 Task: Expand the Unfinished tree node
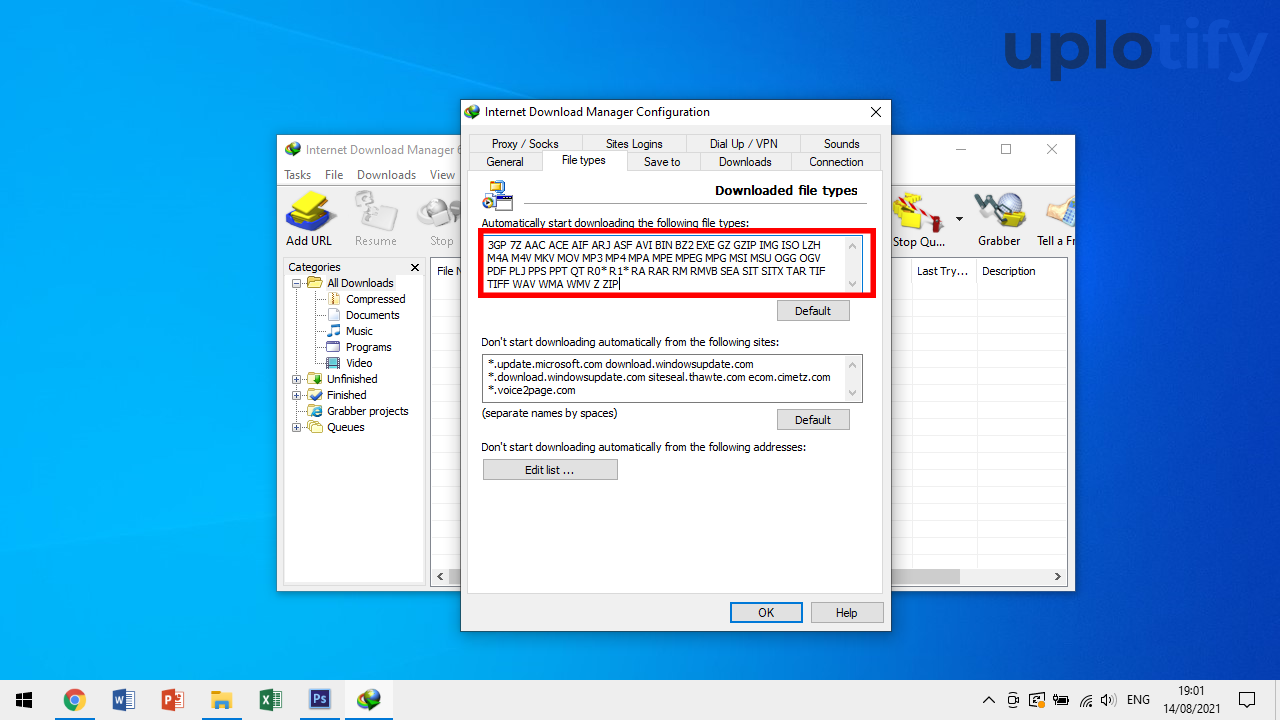(x=297, y=379)
